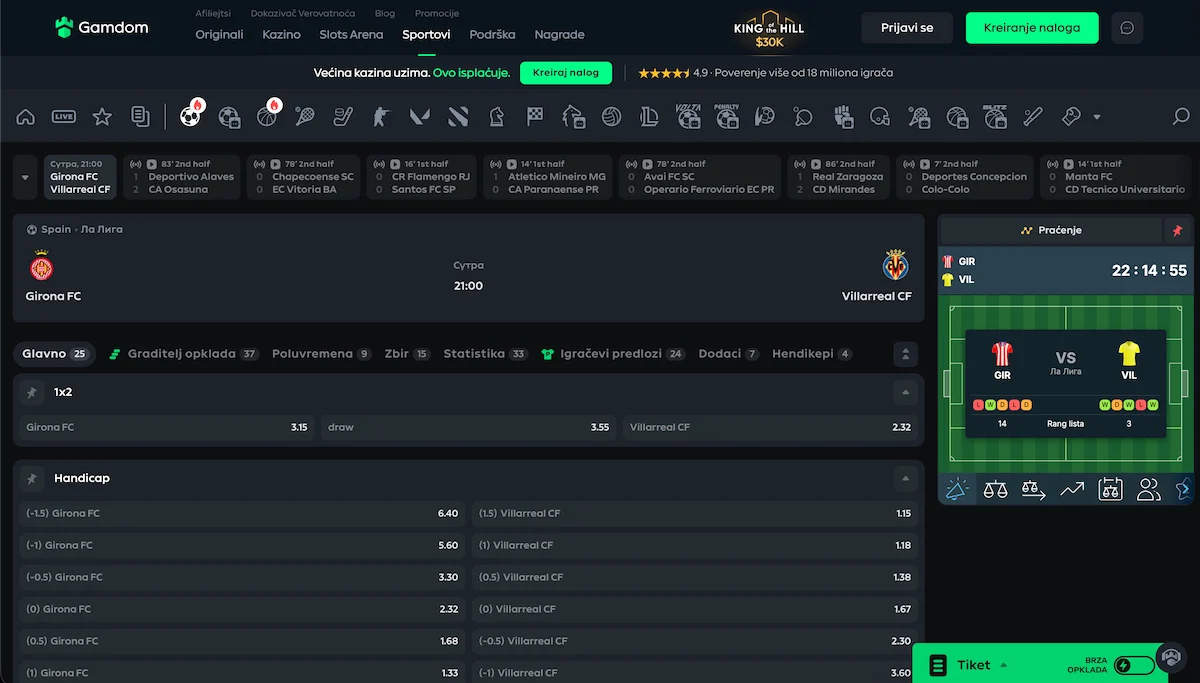Select the Baseball bat icon
The height and width of the screenshot is (683, 1200).
1033,117
